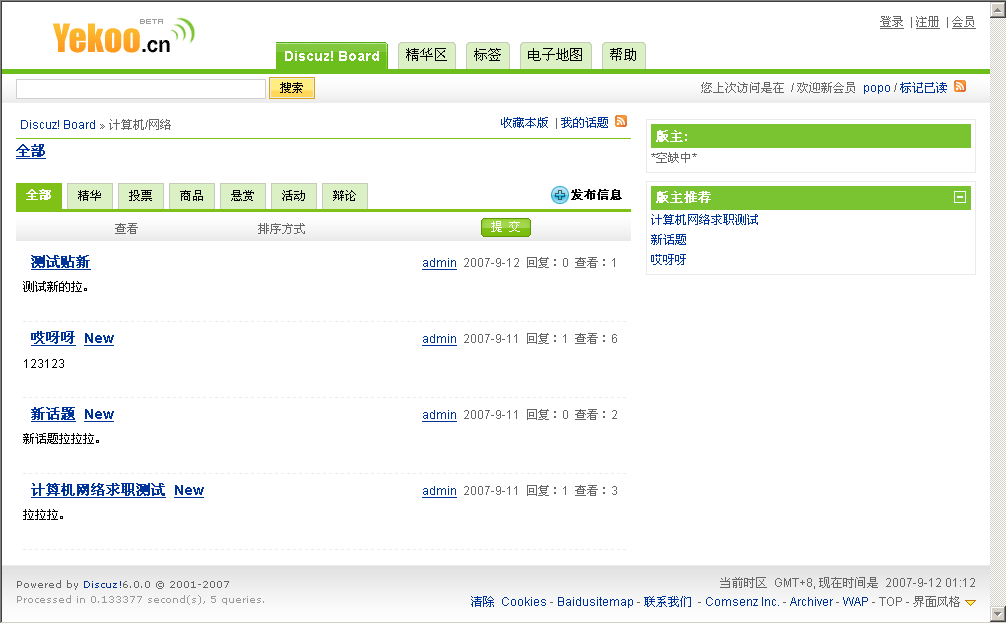Click WAP footer link
Screen dimensions: 1006x623
tap(855, 602)
